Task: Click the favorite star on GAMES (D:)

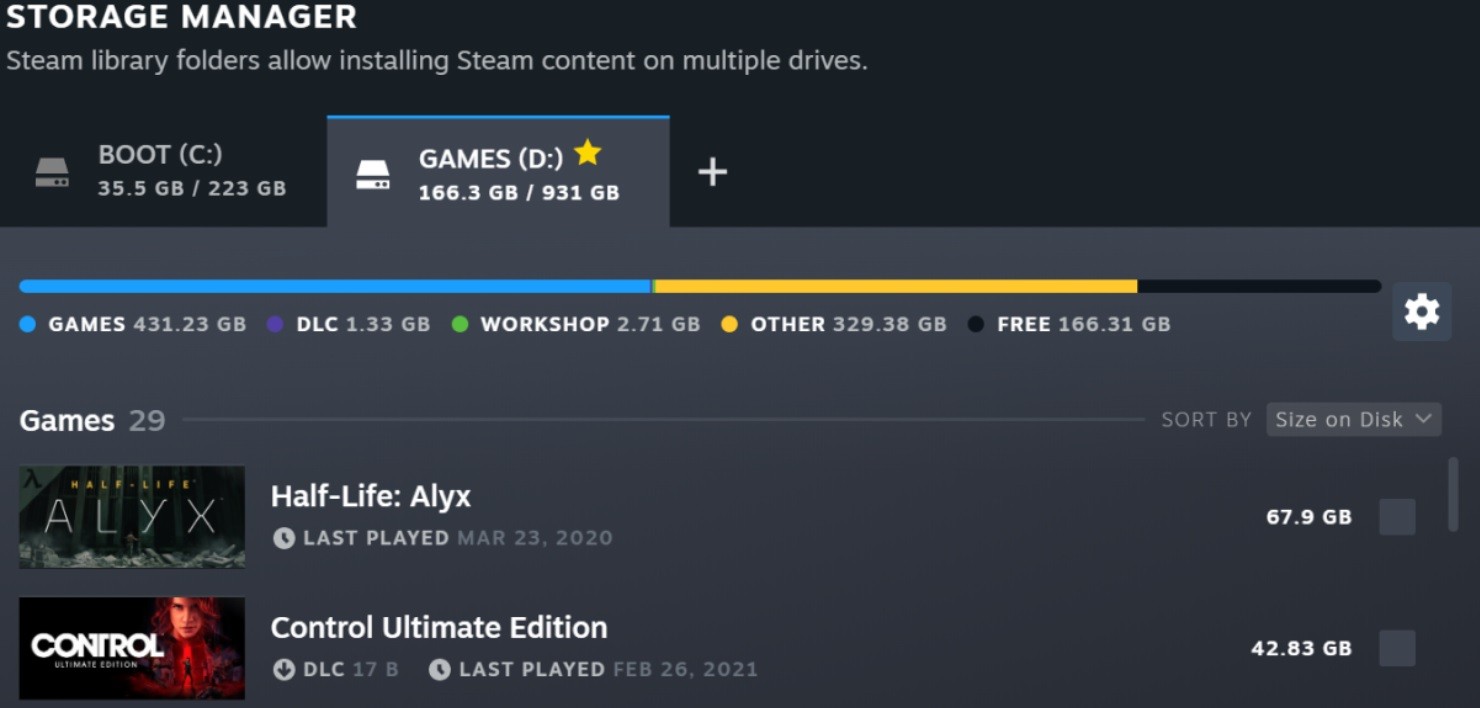Action: 588,152
